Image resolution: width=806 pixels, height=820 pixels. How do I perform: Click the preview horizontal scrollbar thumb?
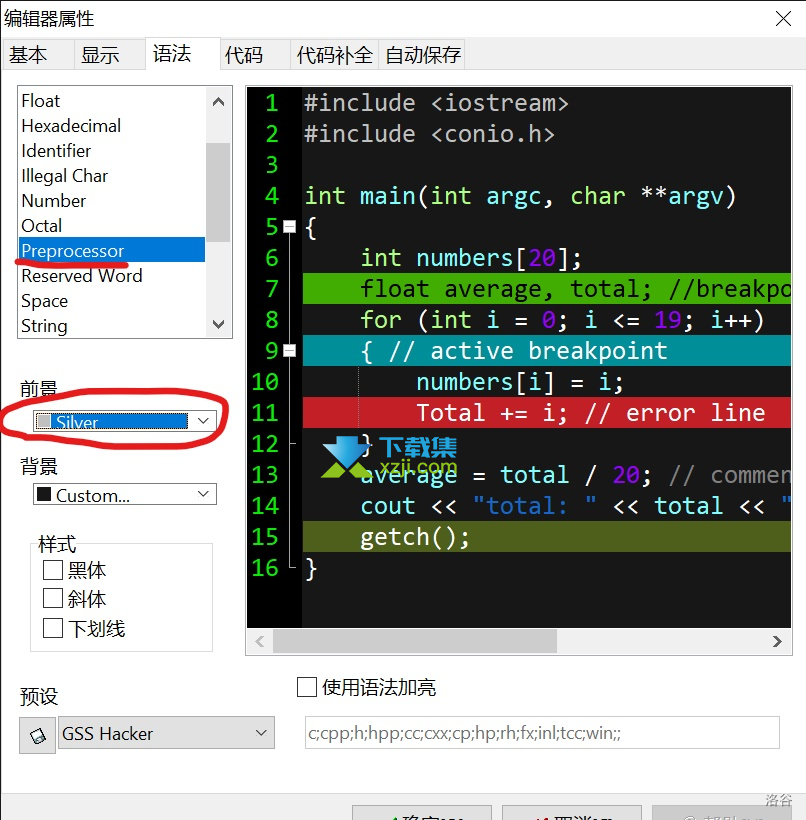(x=415, y=641)
